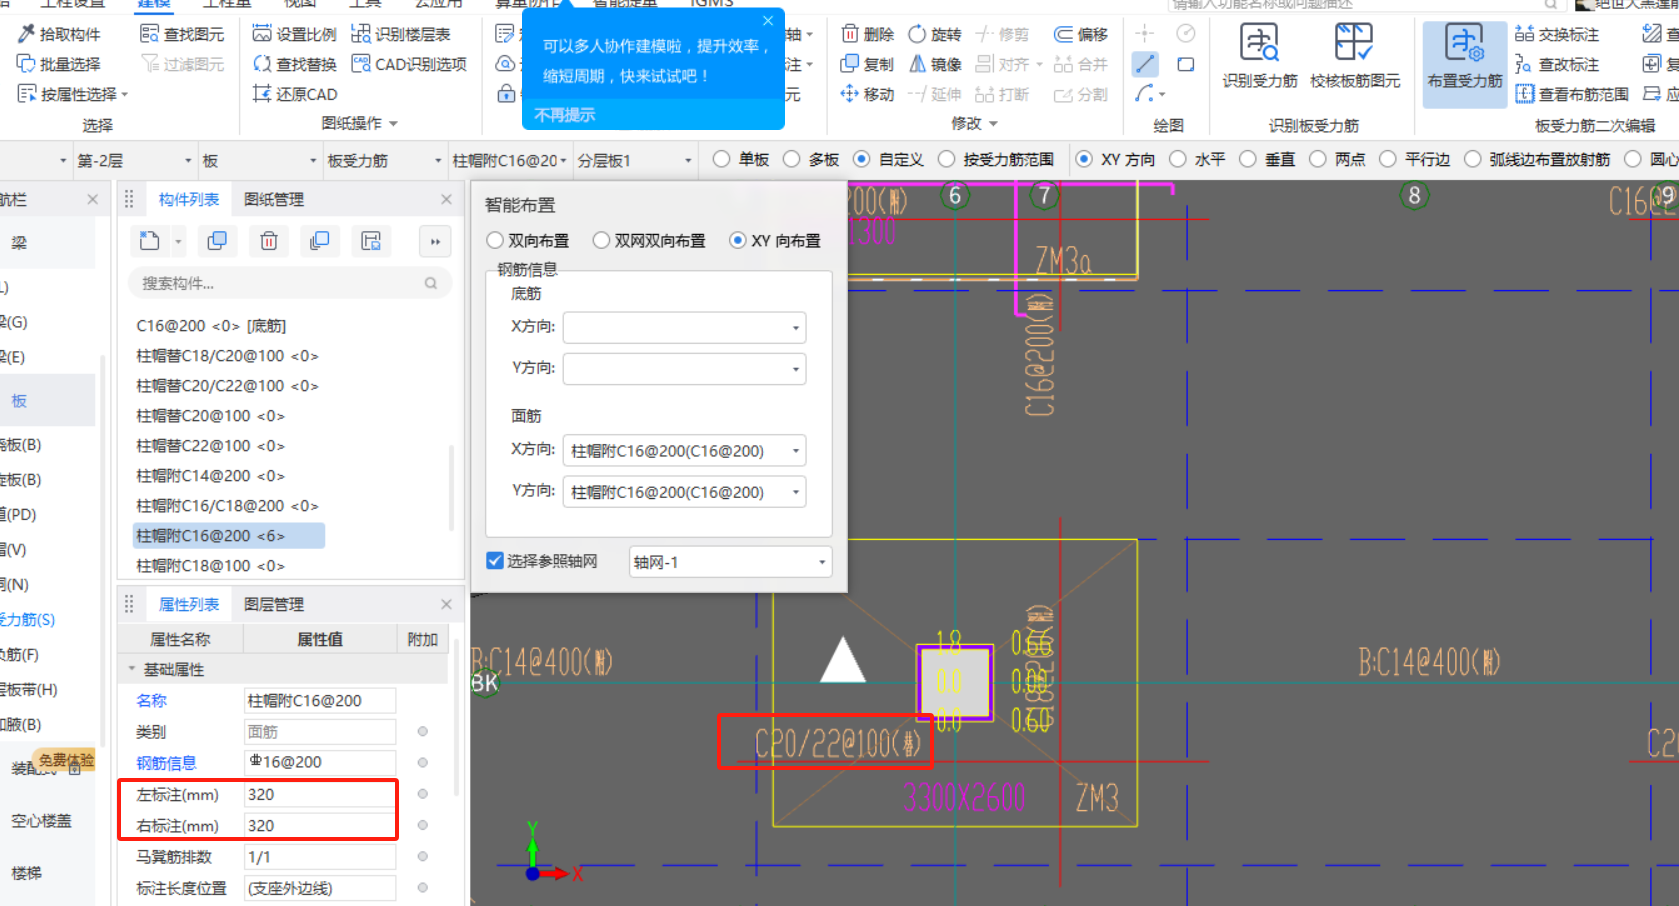
Task: Select 受力筋(S) in left navigation
Action: 28,619
